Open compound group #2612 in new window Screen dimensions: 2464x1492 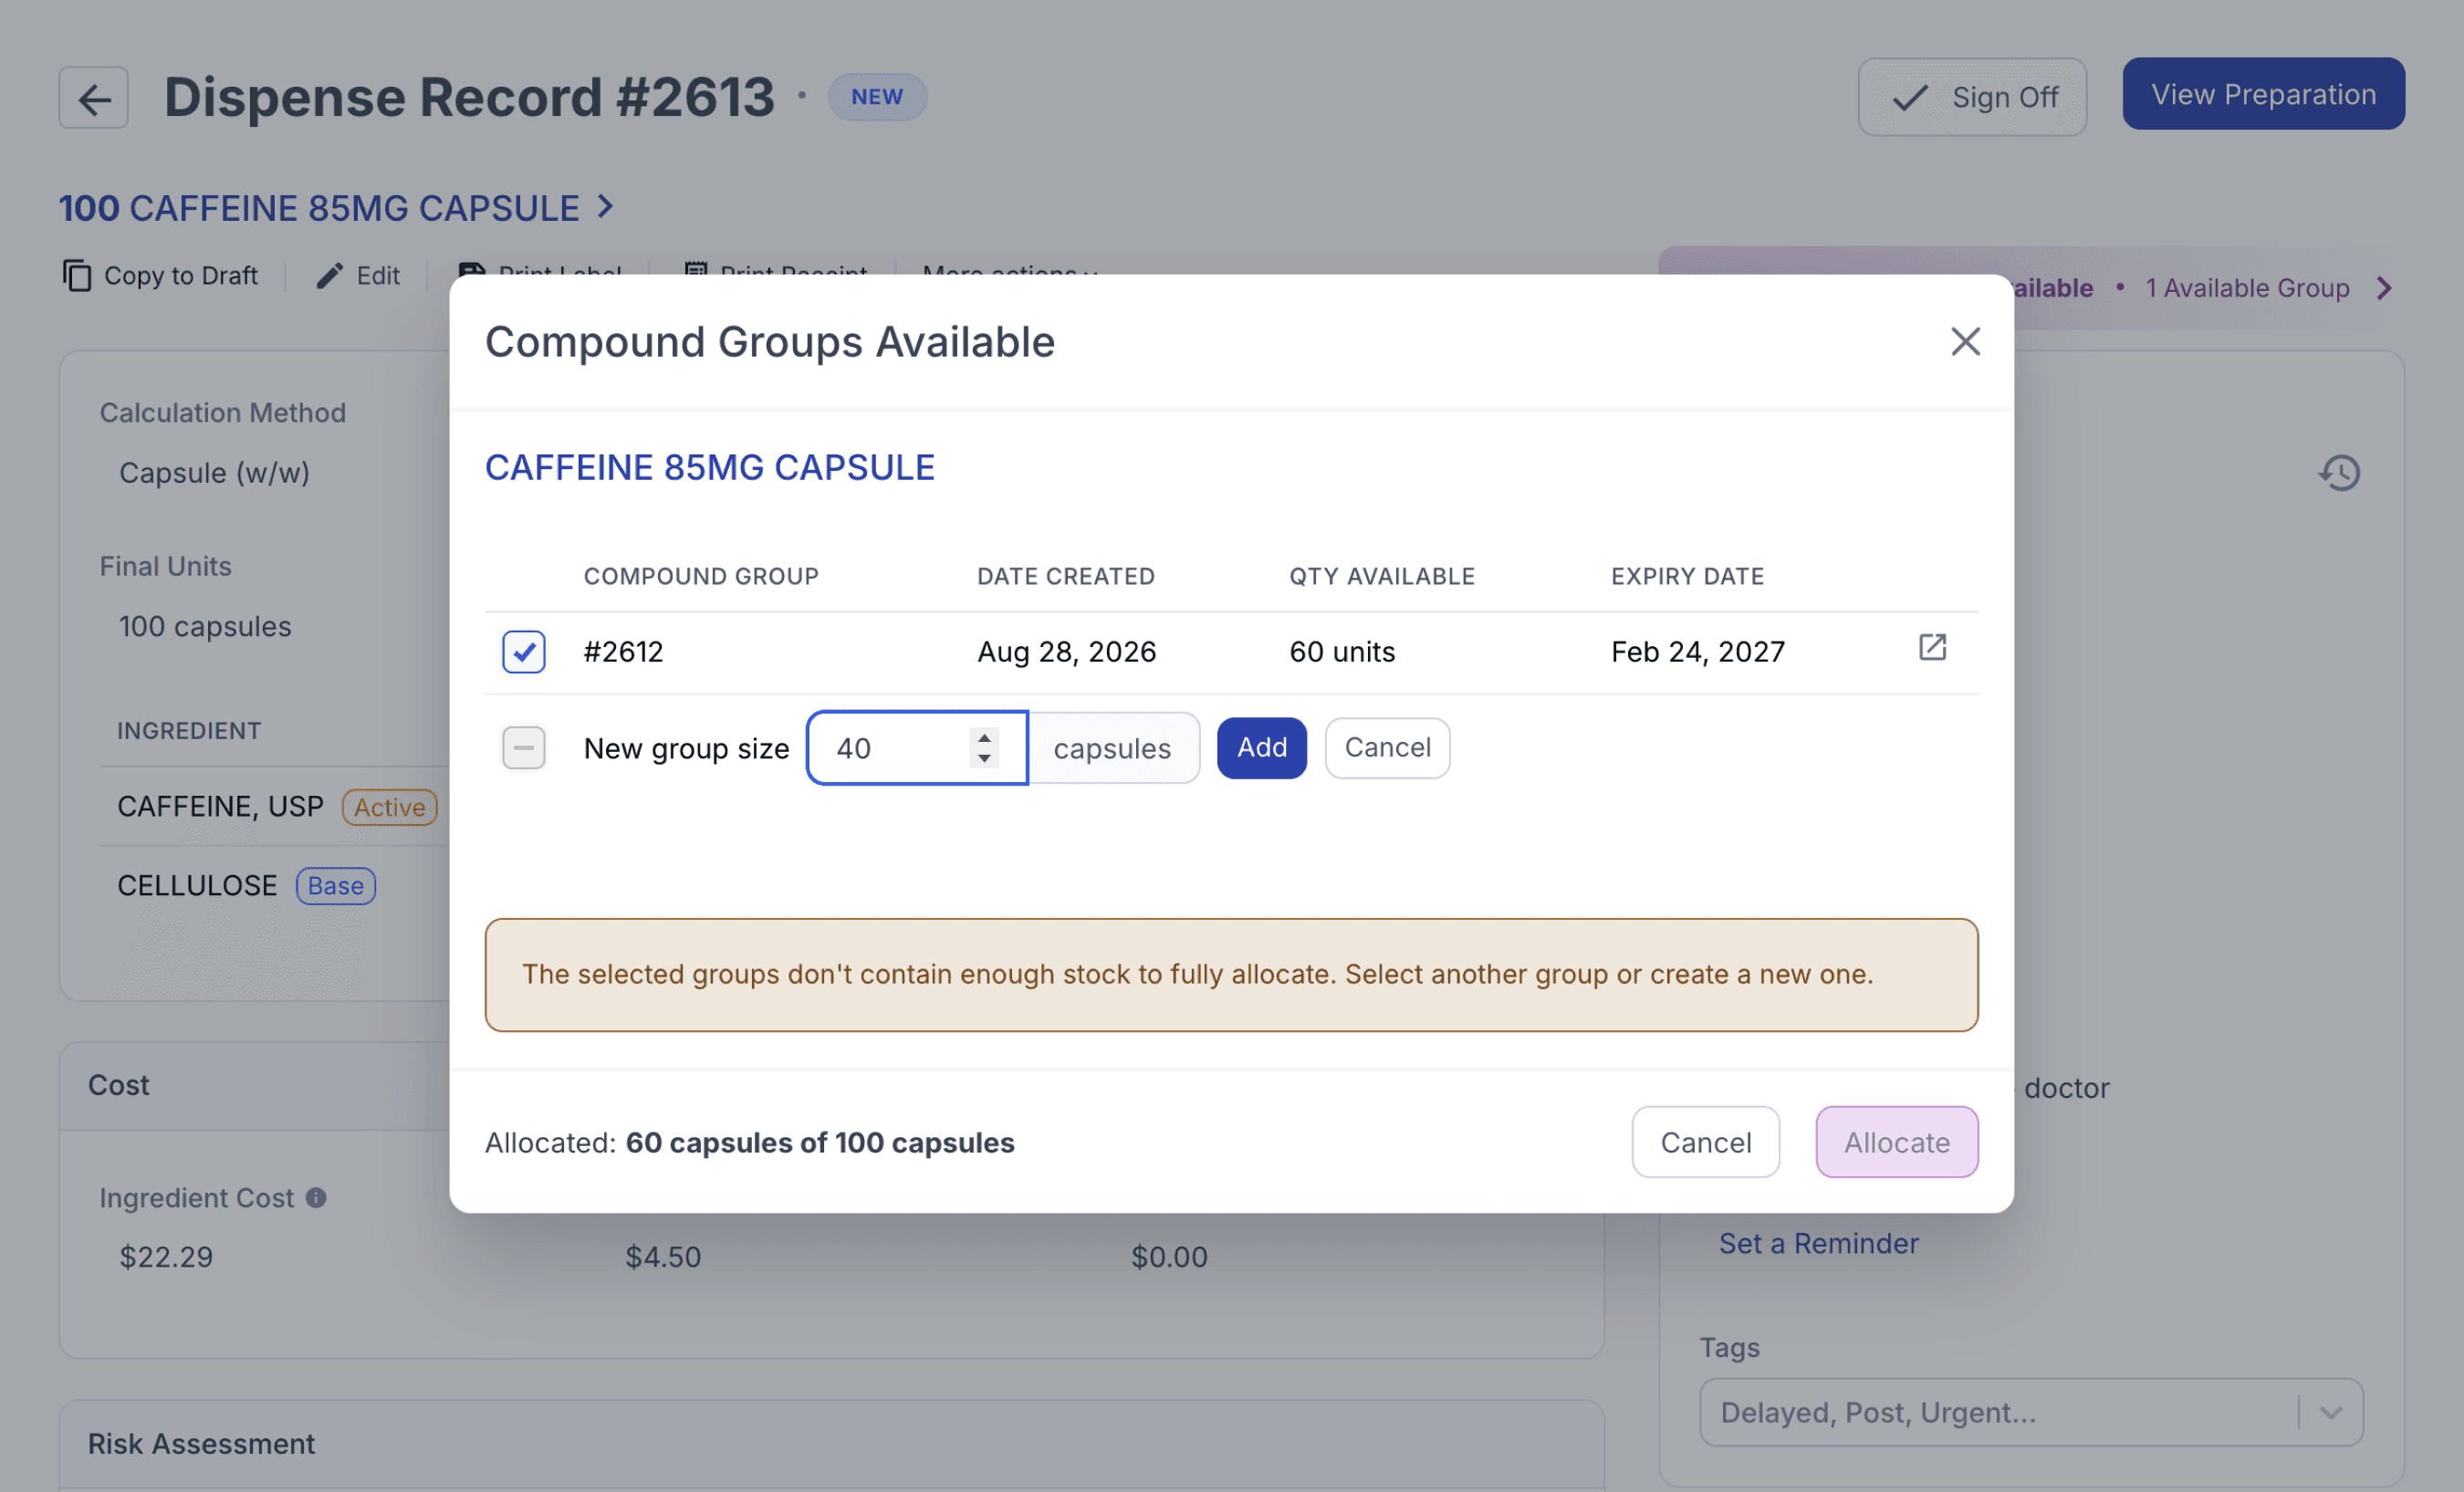point(1932,648)
